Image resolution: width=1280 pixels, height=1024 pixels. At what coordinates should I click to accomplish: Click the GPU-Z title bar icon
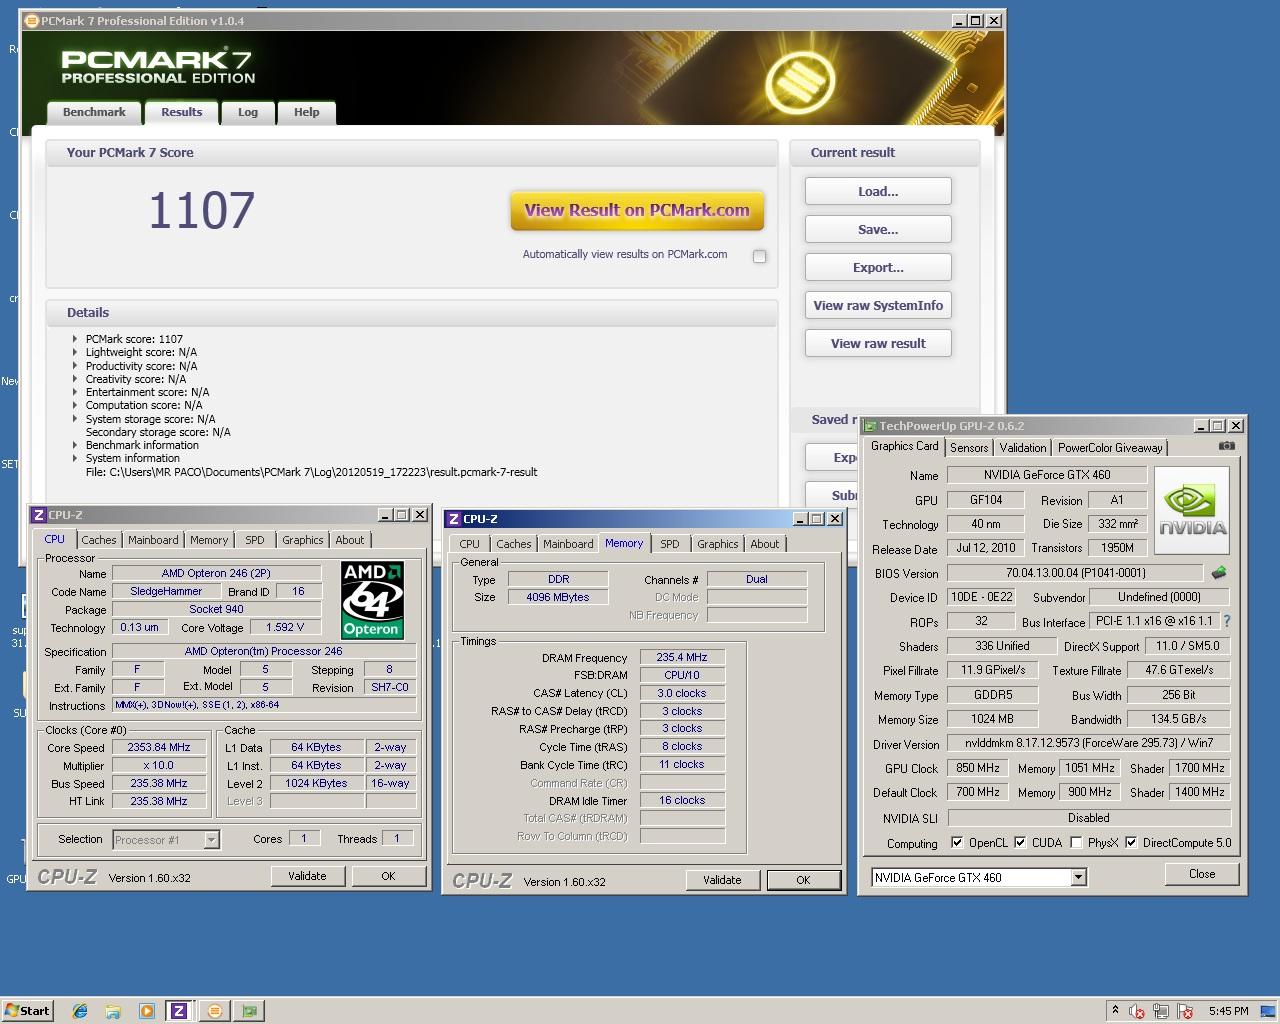(870, 426)
